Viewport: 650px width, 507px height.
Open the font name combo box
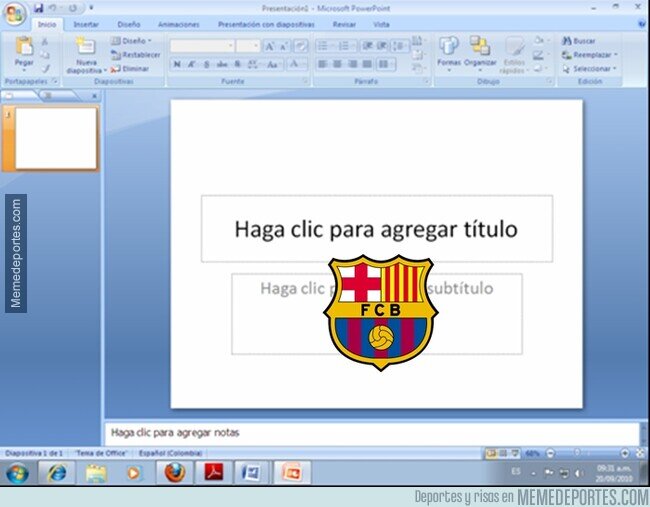(x=201, y=46)
